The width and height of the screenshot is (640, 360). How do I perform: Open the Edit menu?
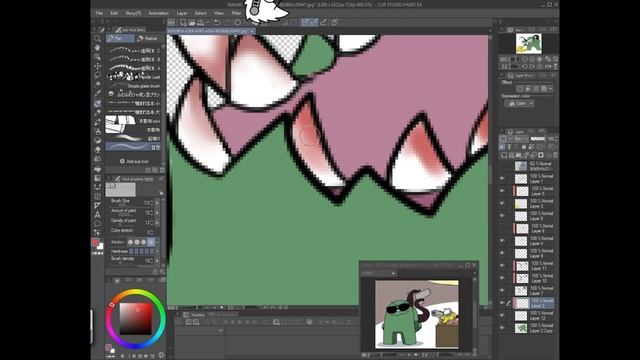[114, 13]
